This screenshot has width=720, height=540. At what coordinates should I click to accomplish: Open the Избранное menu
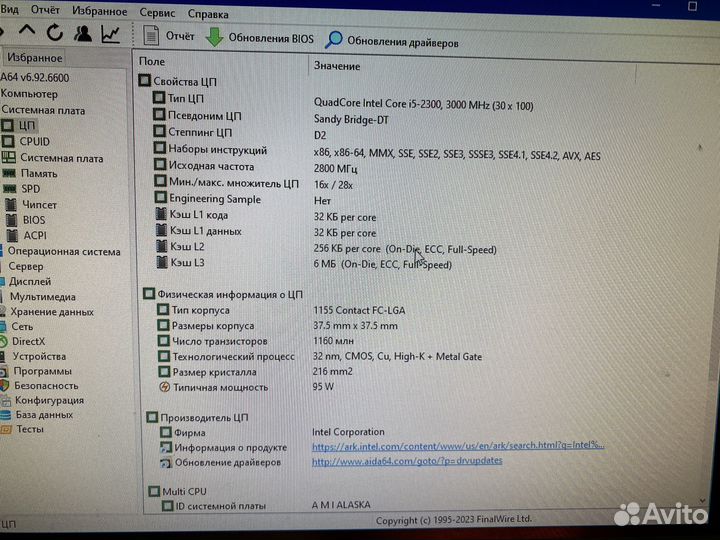[99, 11]
